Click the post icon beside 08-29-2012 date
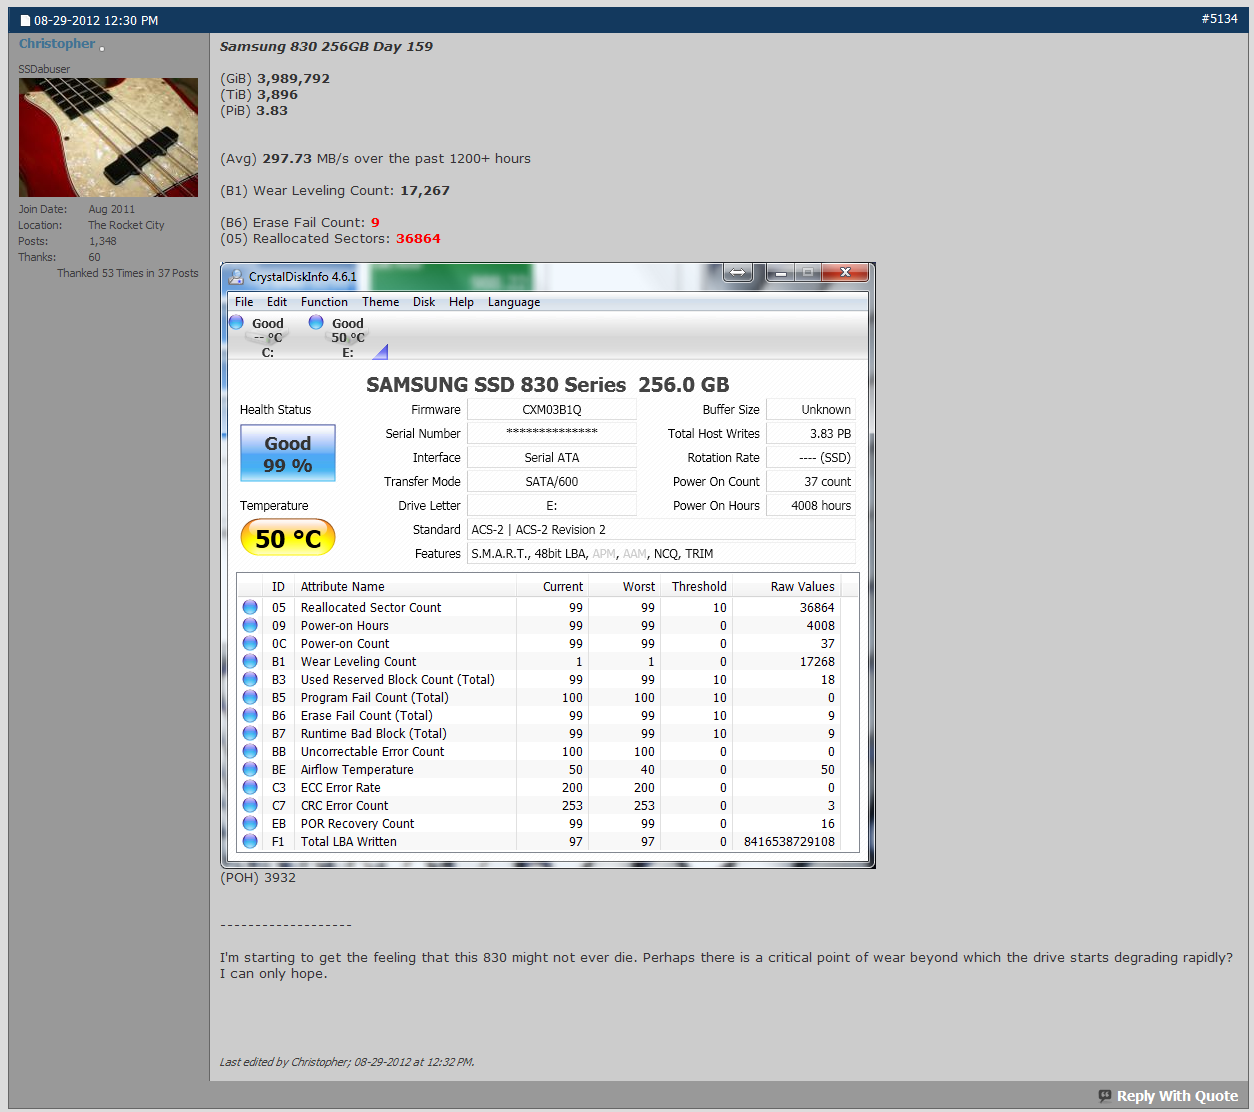Viewport: 1254px width, 1112px height. coord(25,20)
